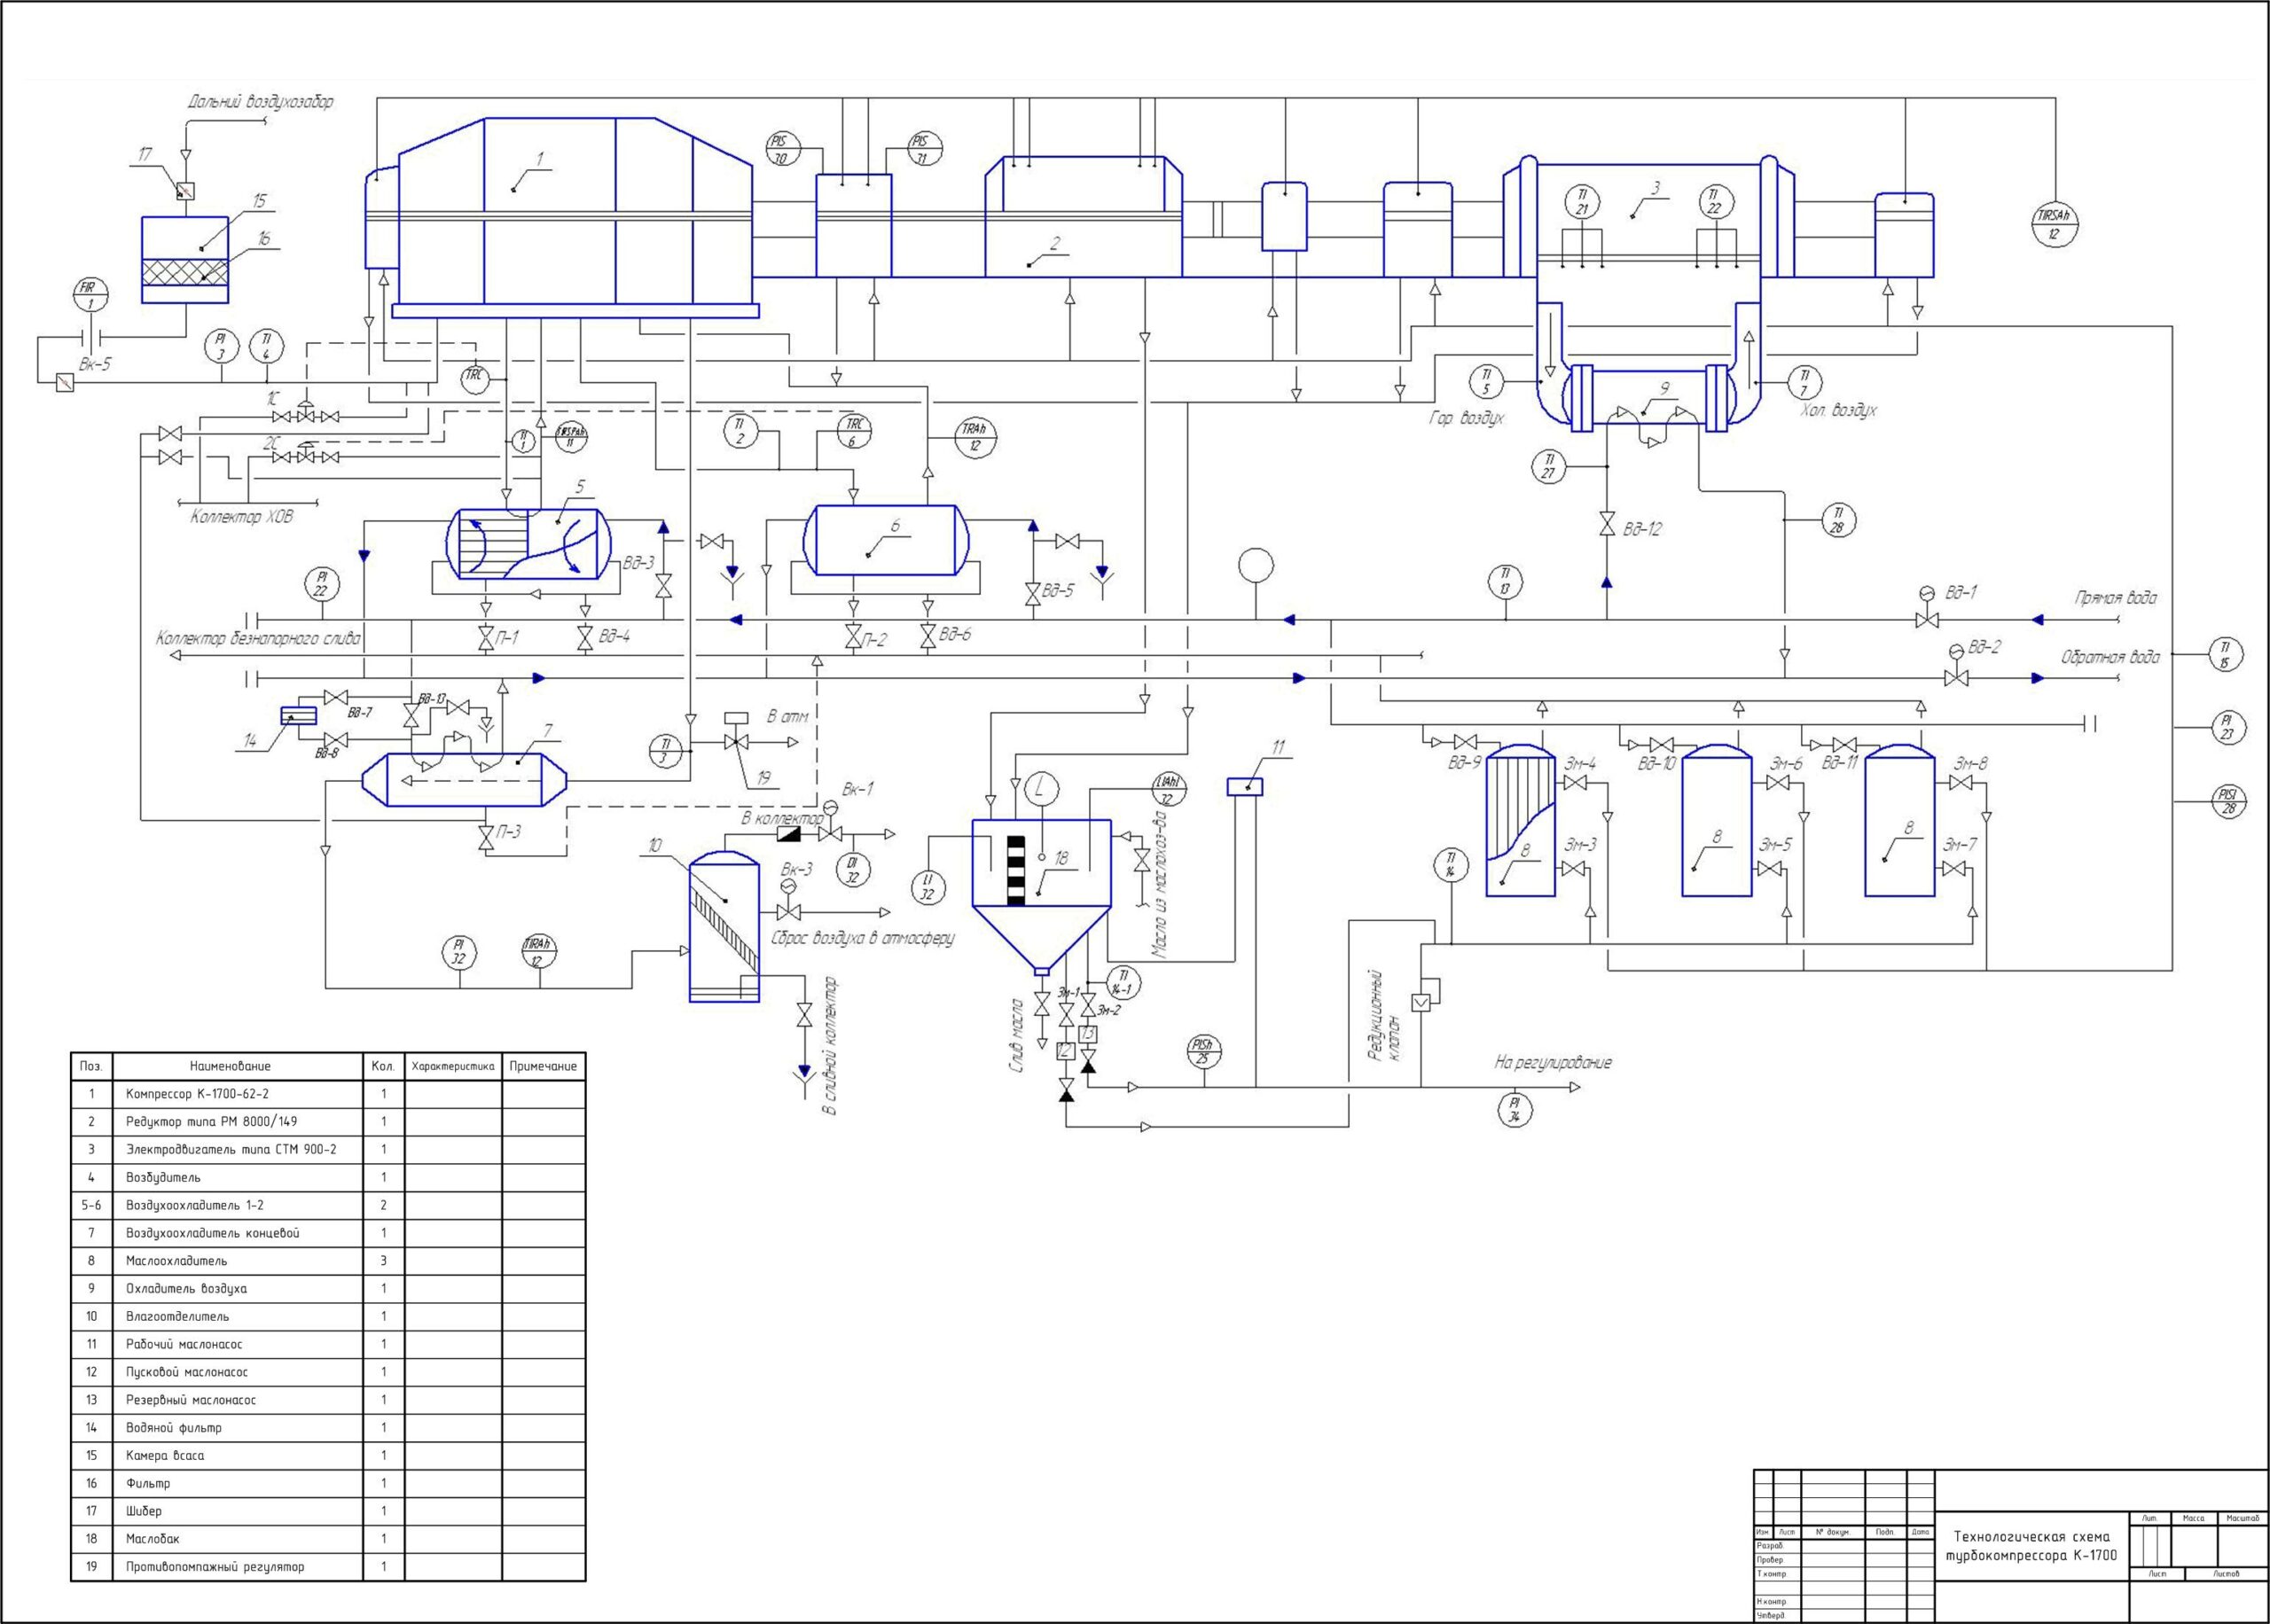2270x1624 pixels.
Task: Select the PI 23 pressure bubble
Action: (2227, 727)
